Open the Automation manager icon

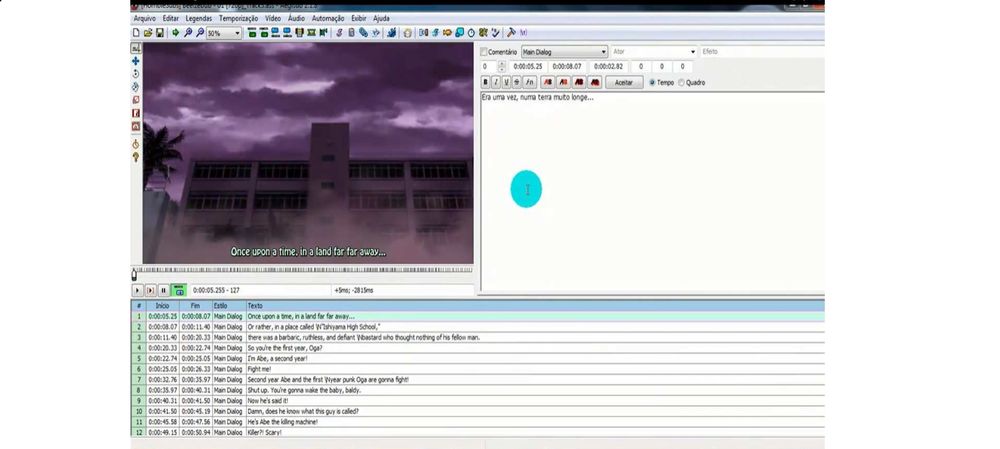(393, 33)
